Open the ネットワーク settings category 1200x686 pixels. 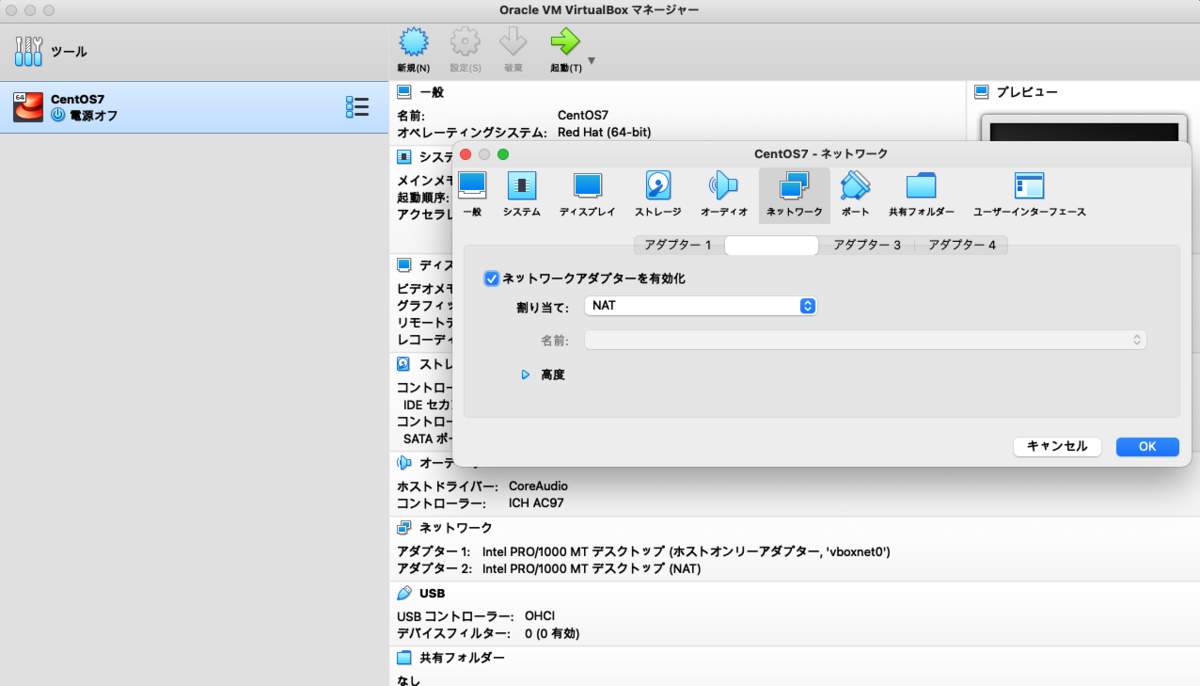[794, 193]
